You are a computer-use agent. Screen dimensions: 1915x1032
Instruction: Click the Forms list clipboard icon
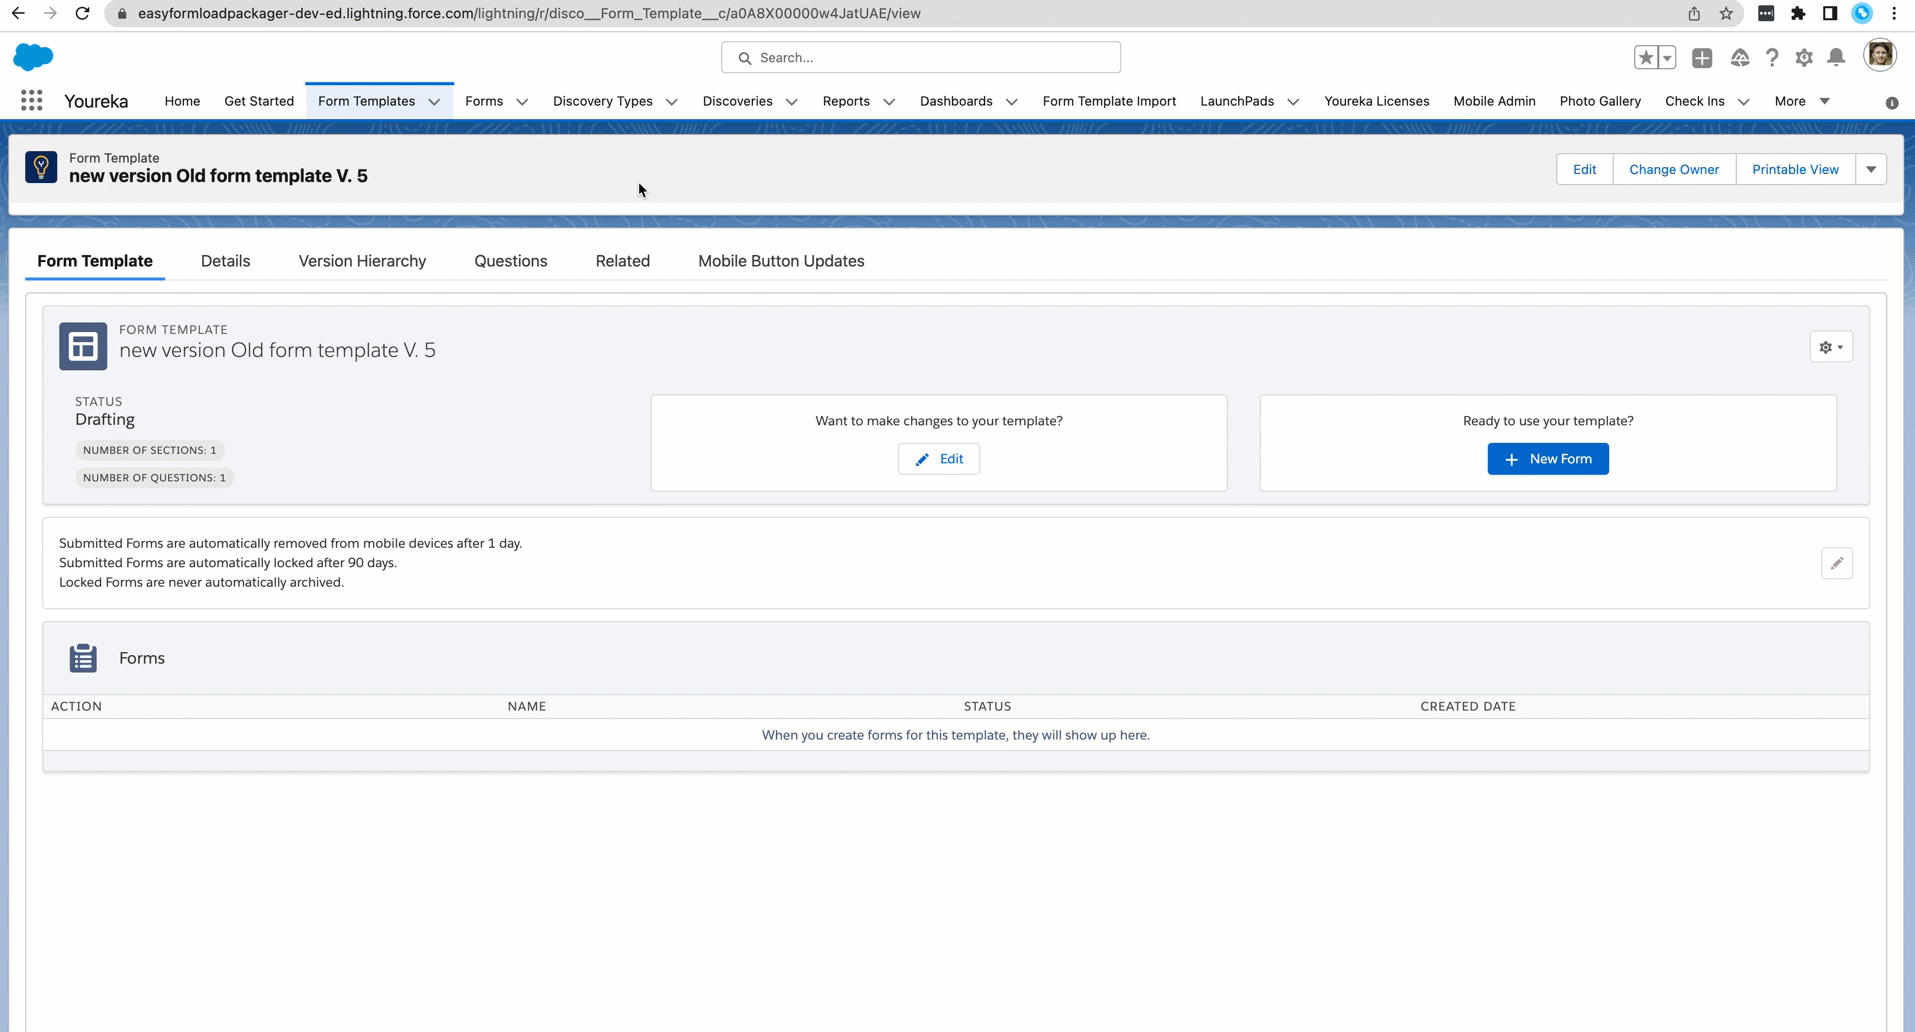[83, 658]
